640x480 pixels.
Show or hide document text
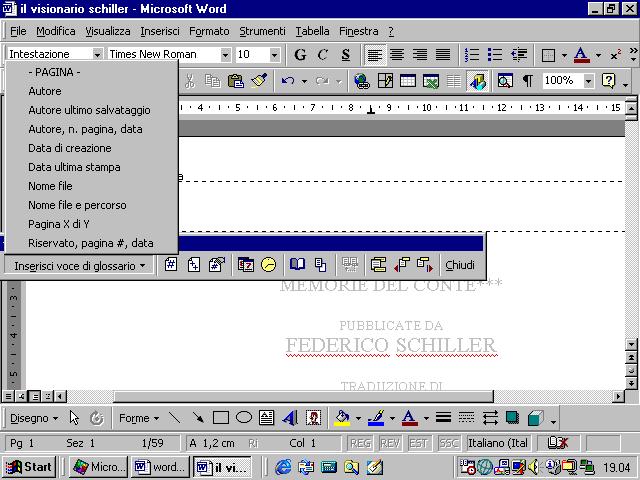(x=320, y=265)
